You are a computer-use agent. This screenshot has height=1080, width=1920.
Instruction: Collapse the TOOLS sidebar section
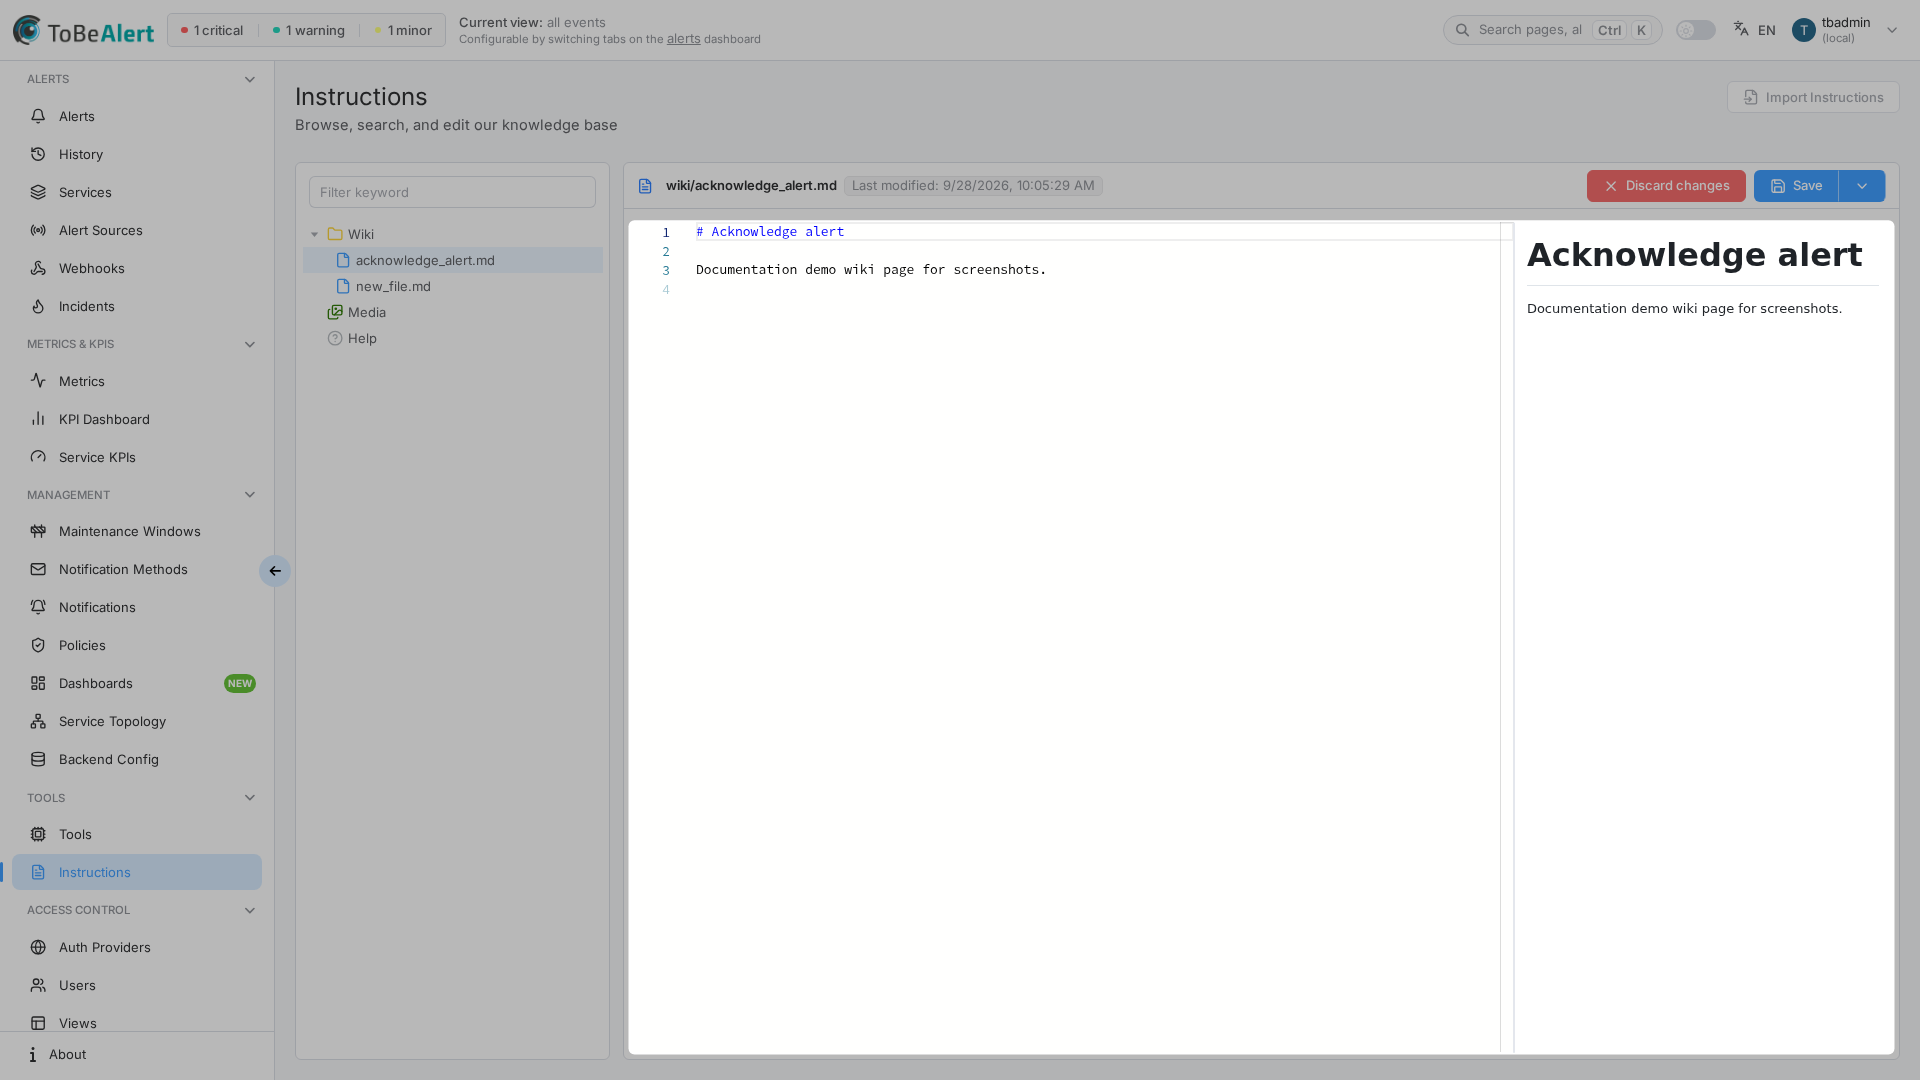250,798
